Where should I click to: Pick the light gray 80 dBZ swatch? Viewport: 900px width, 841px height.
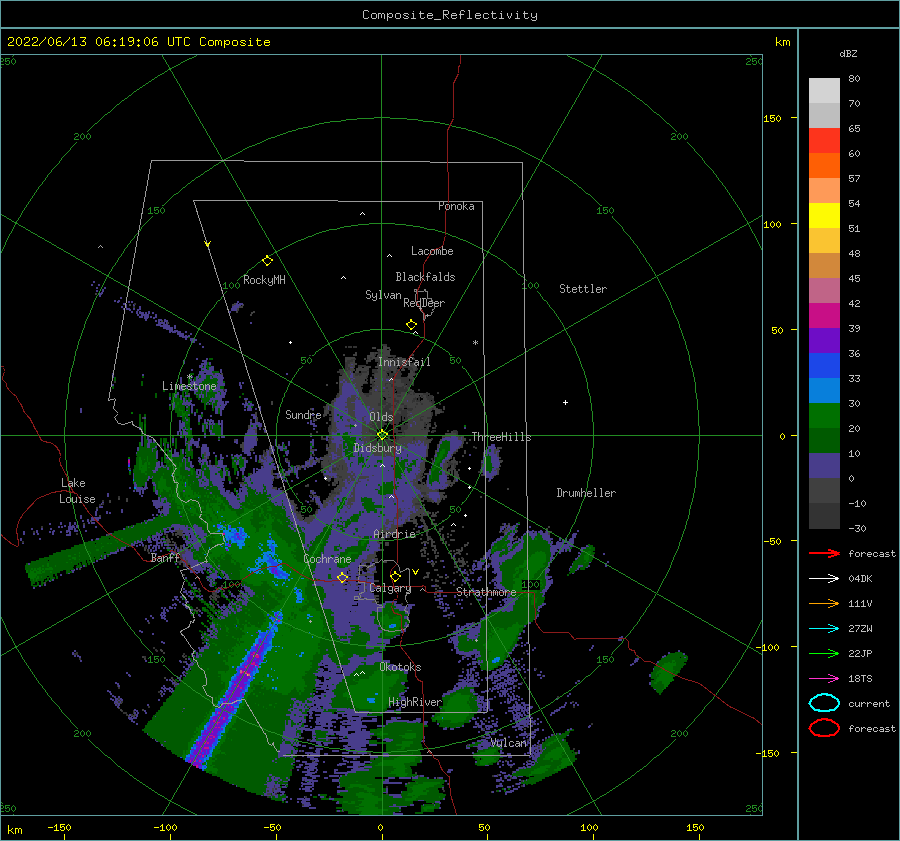[824, 90]
